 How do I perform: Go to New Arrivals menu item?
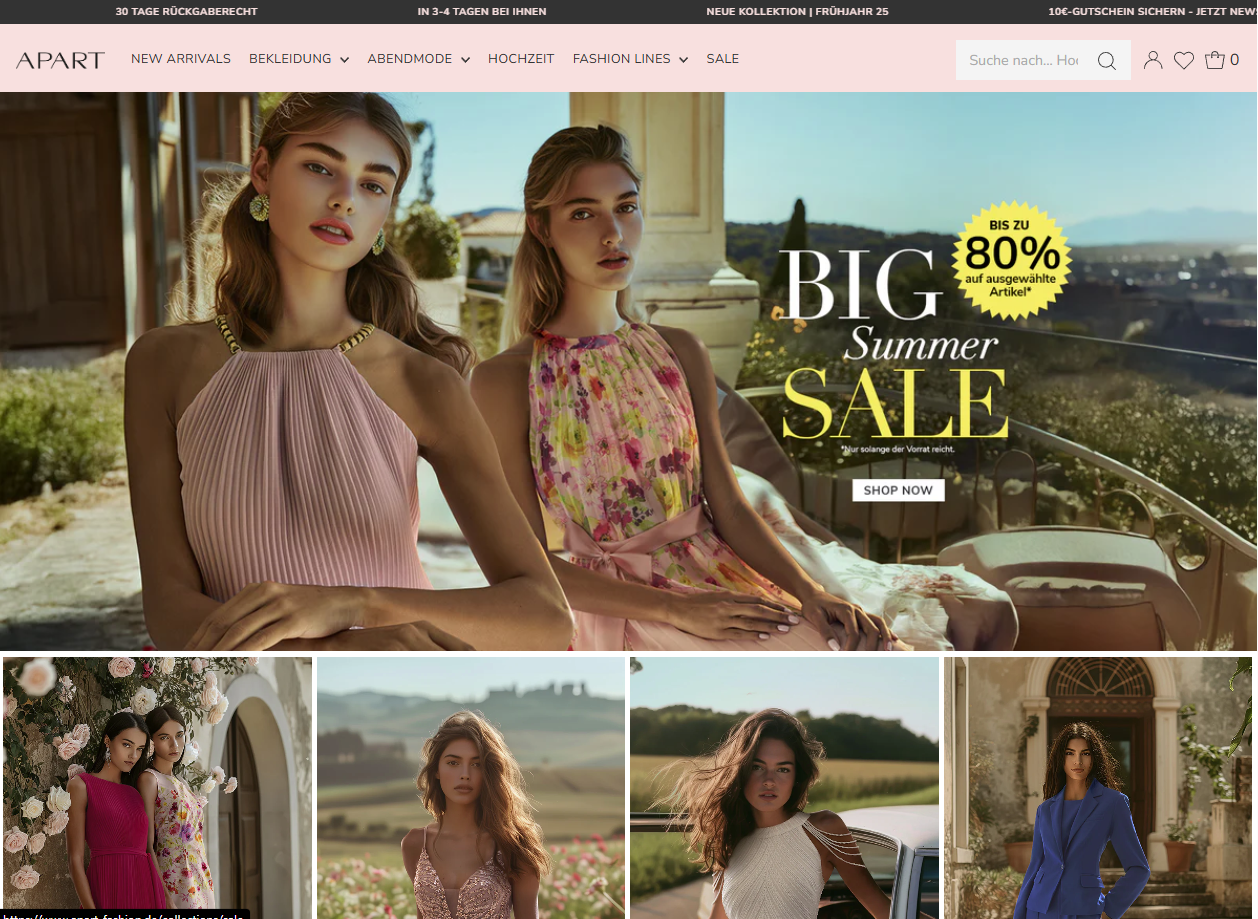[x=181, y=59]
